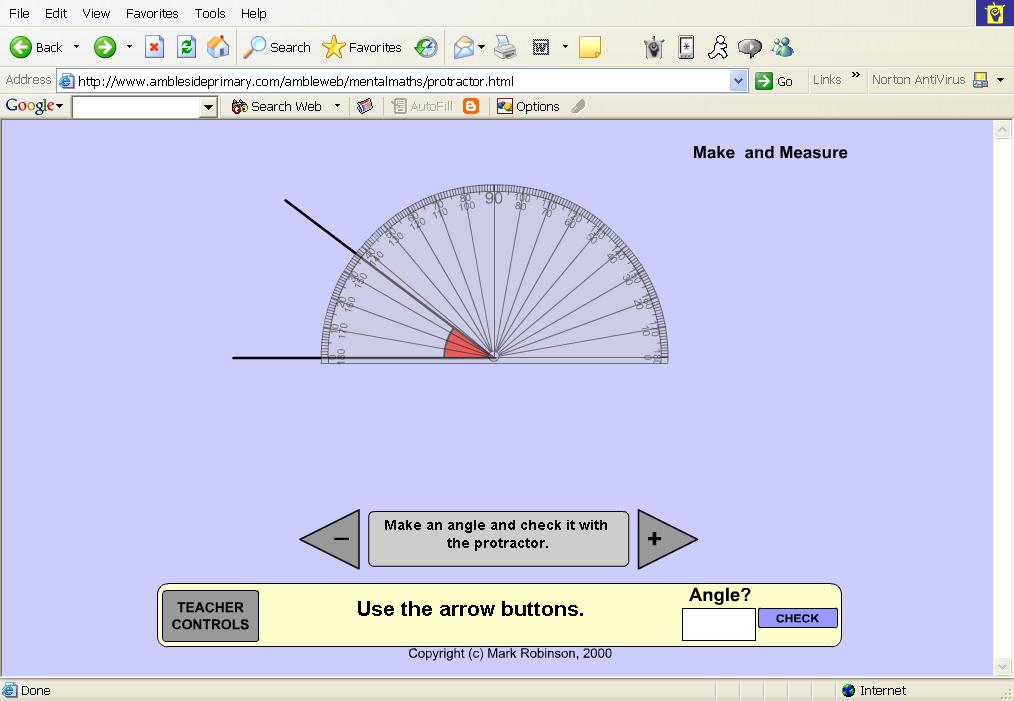Click the Google highlighter pen icon
Screen dimensions: 1014x701
[x=578, y=106]
